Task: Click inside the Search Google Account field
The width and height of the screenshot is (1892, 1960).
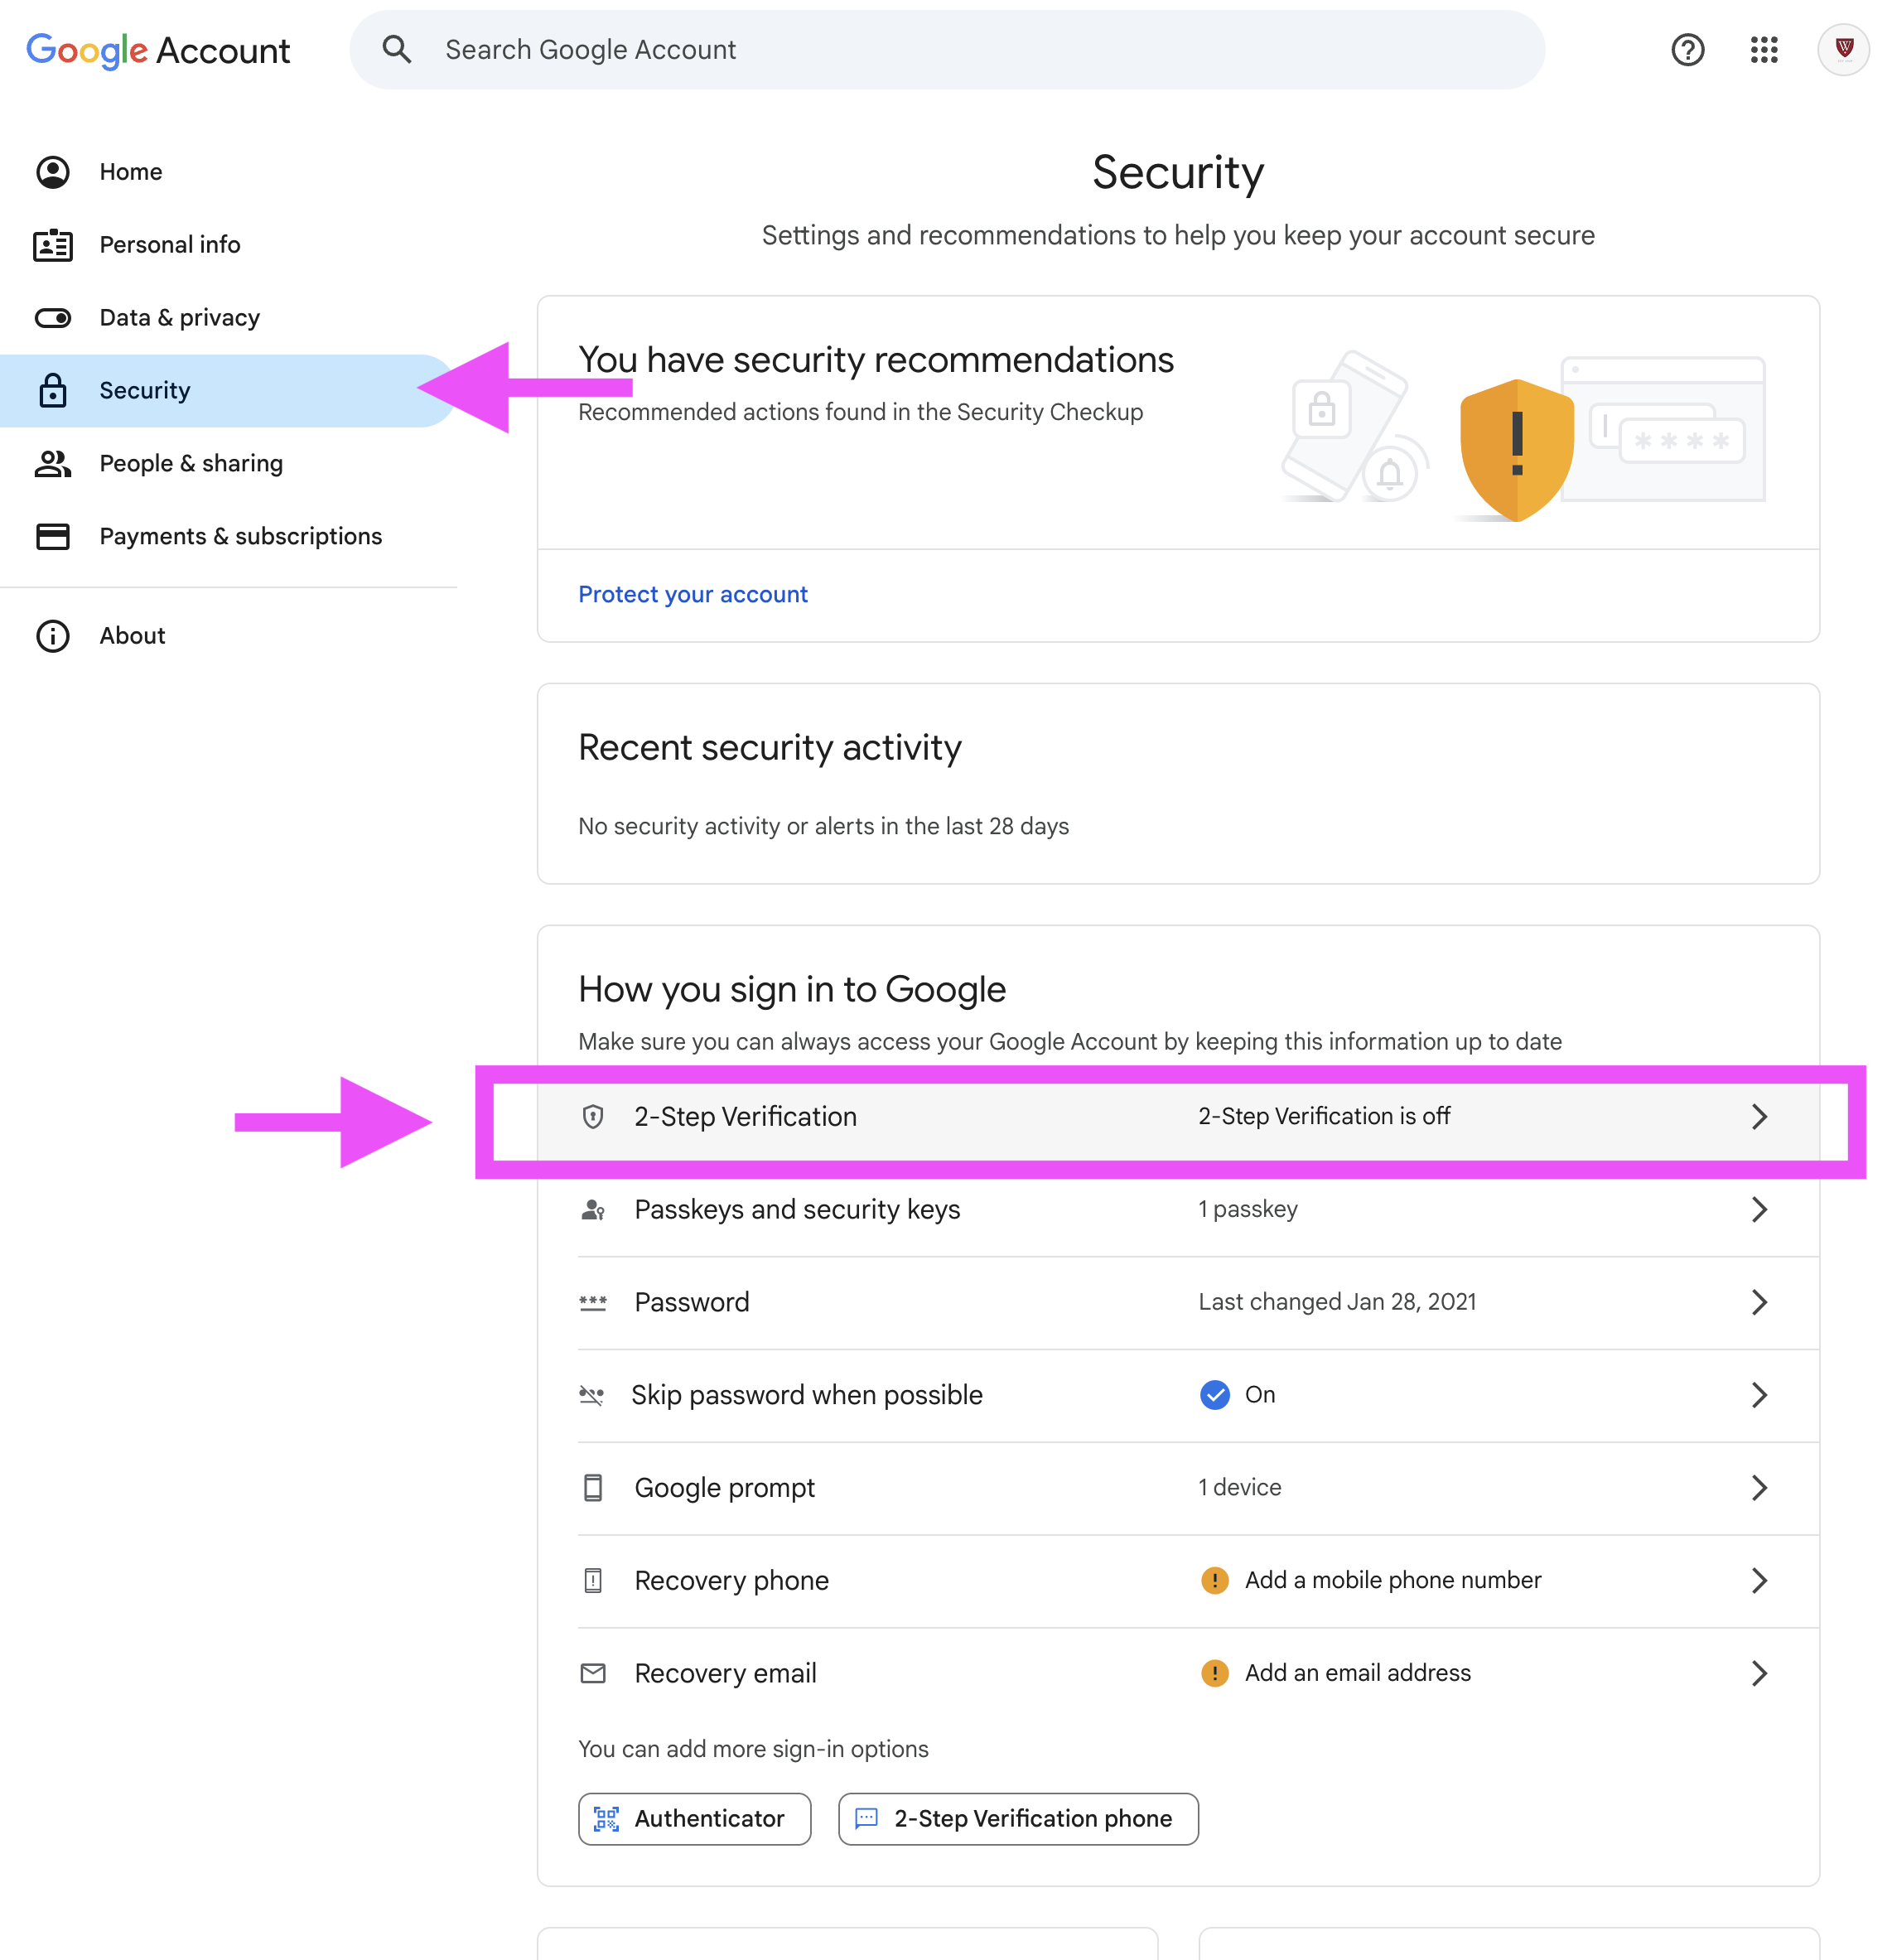Action: point(900,49)
